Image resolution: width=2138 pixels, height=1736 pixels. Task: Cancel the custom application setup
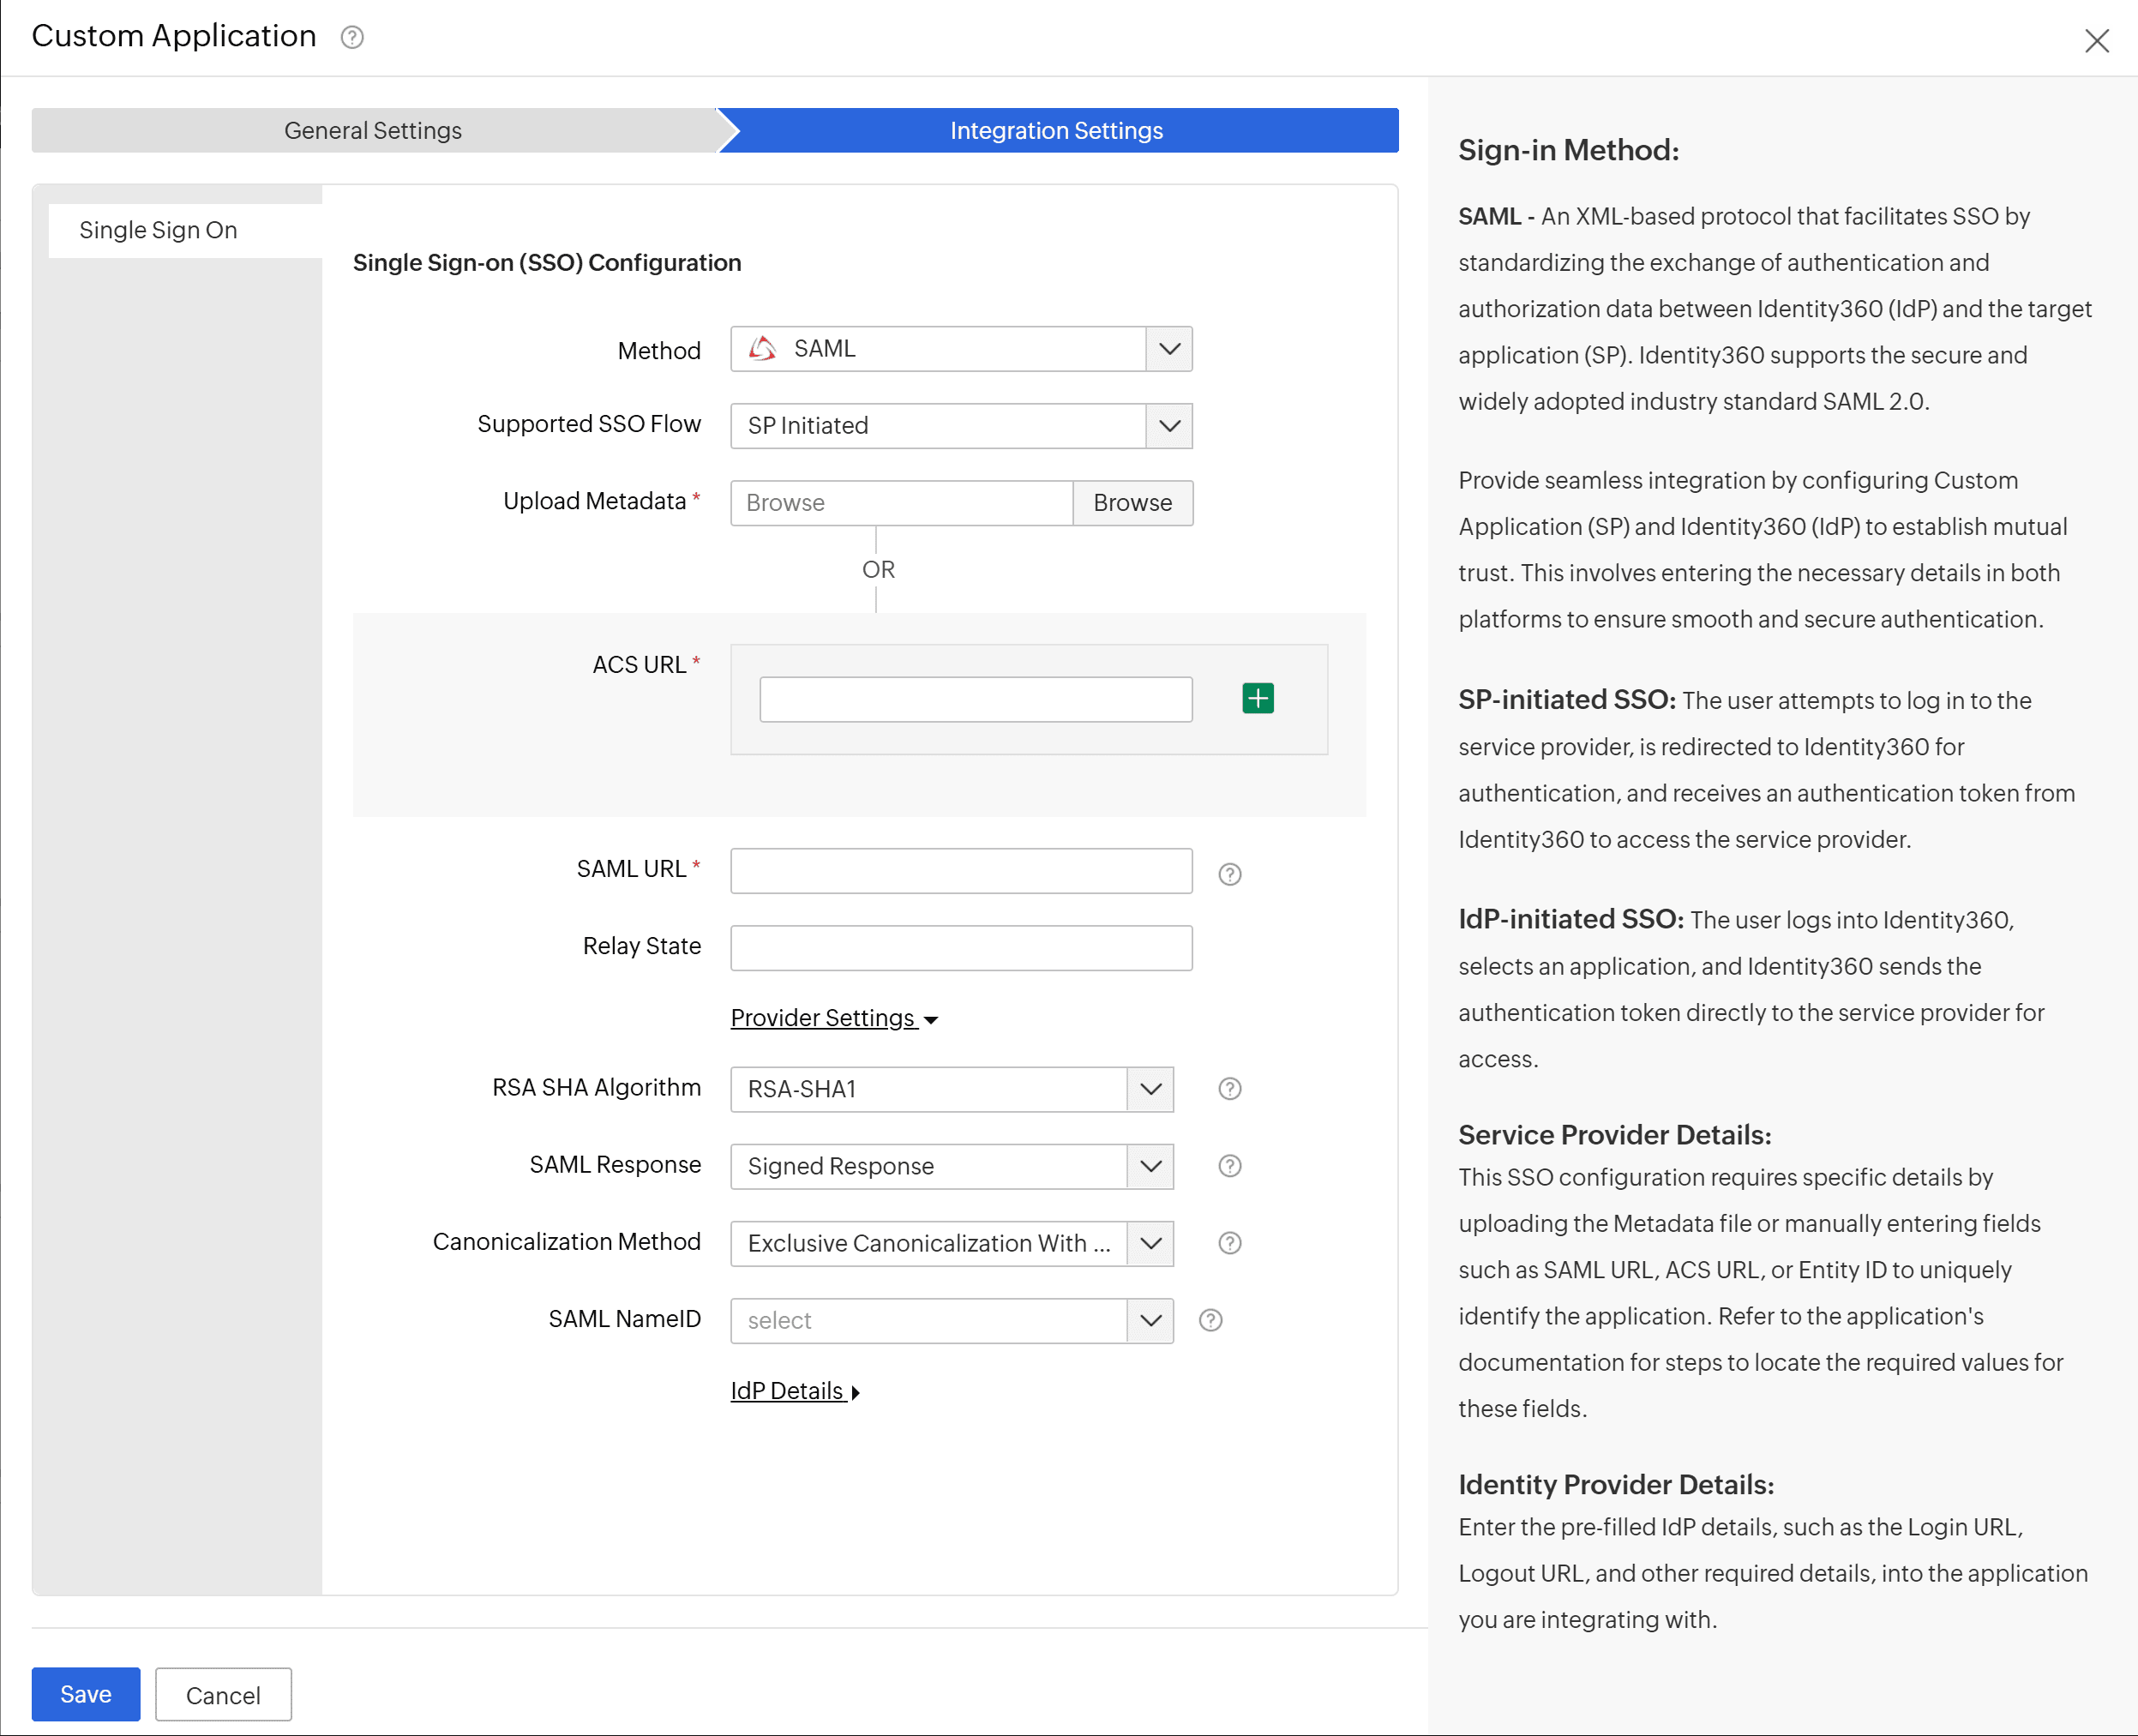point(223,1694)
